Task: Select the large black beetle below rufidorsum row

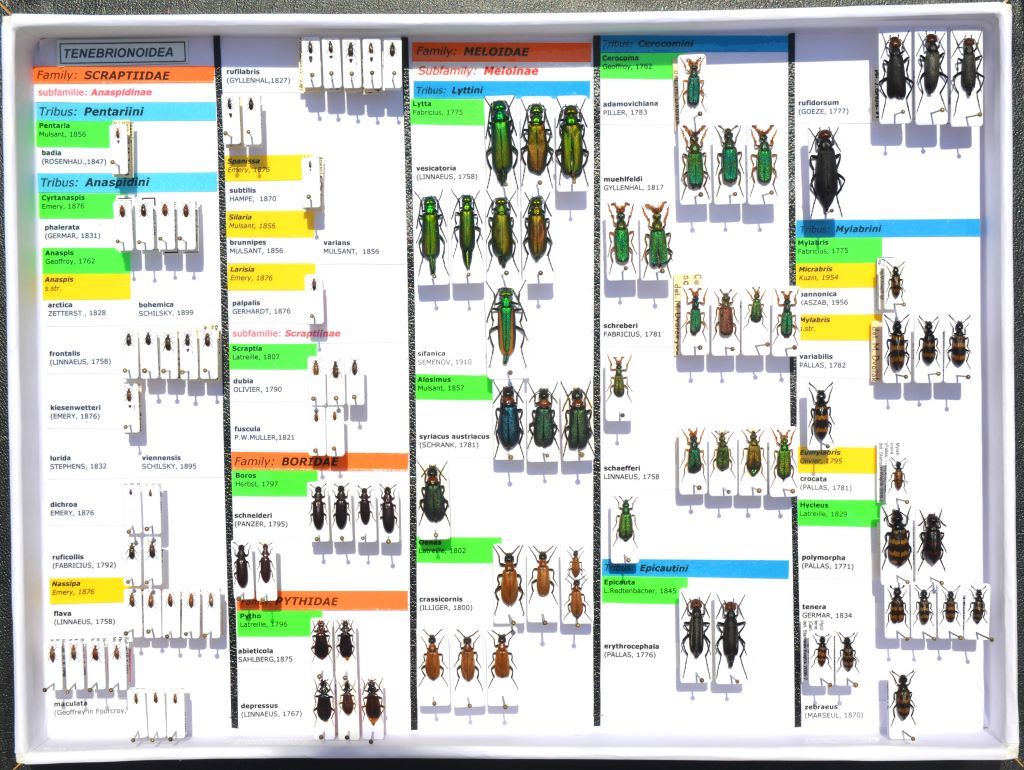Action: point(826,172)
